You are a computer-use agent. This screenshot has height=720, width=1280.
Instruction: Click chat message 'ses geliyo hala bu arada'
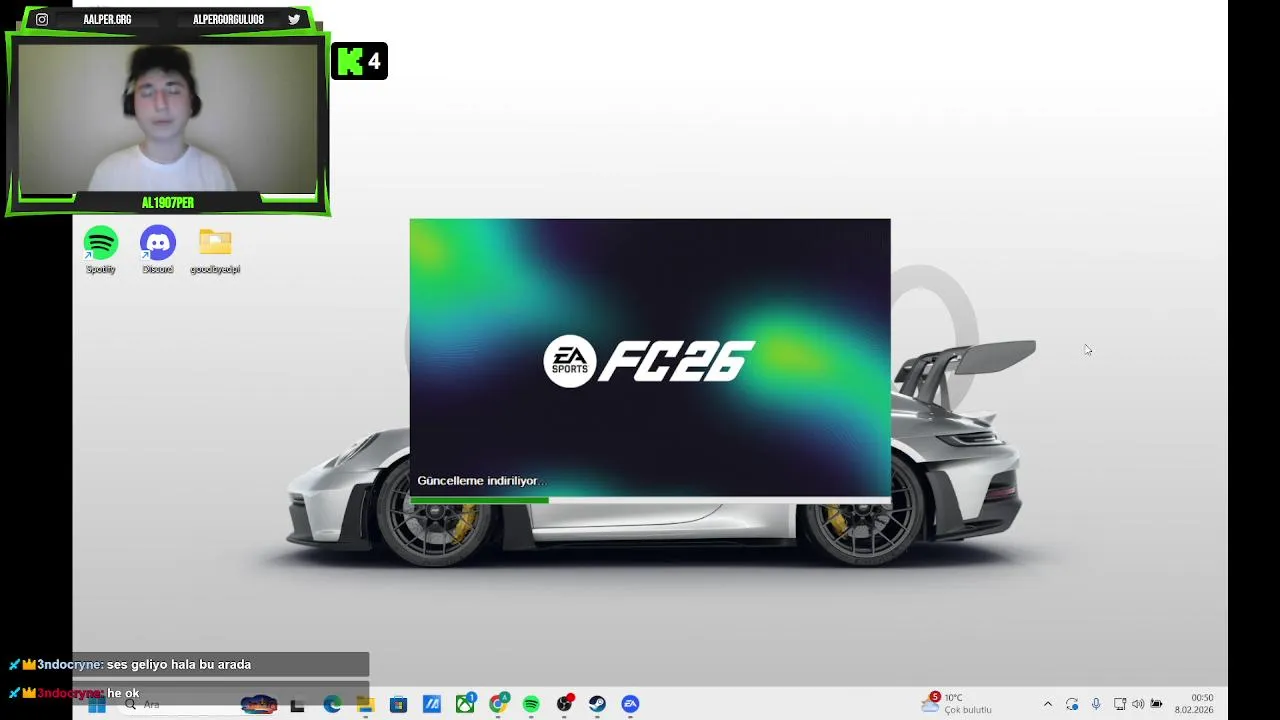[x=179, y=664]
